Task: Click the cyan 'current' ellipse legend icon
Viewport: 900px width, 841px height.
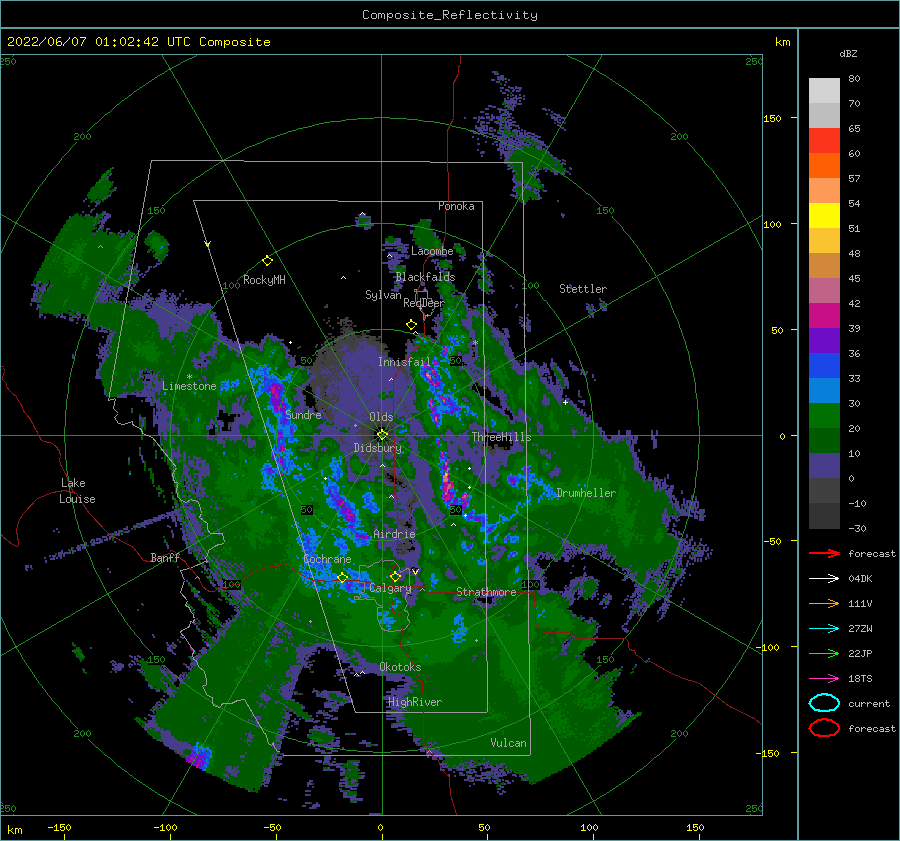Action: (x=824, y=703)
